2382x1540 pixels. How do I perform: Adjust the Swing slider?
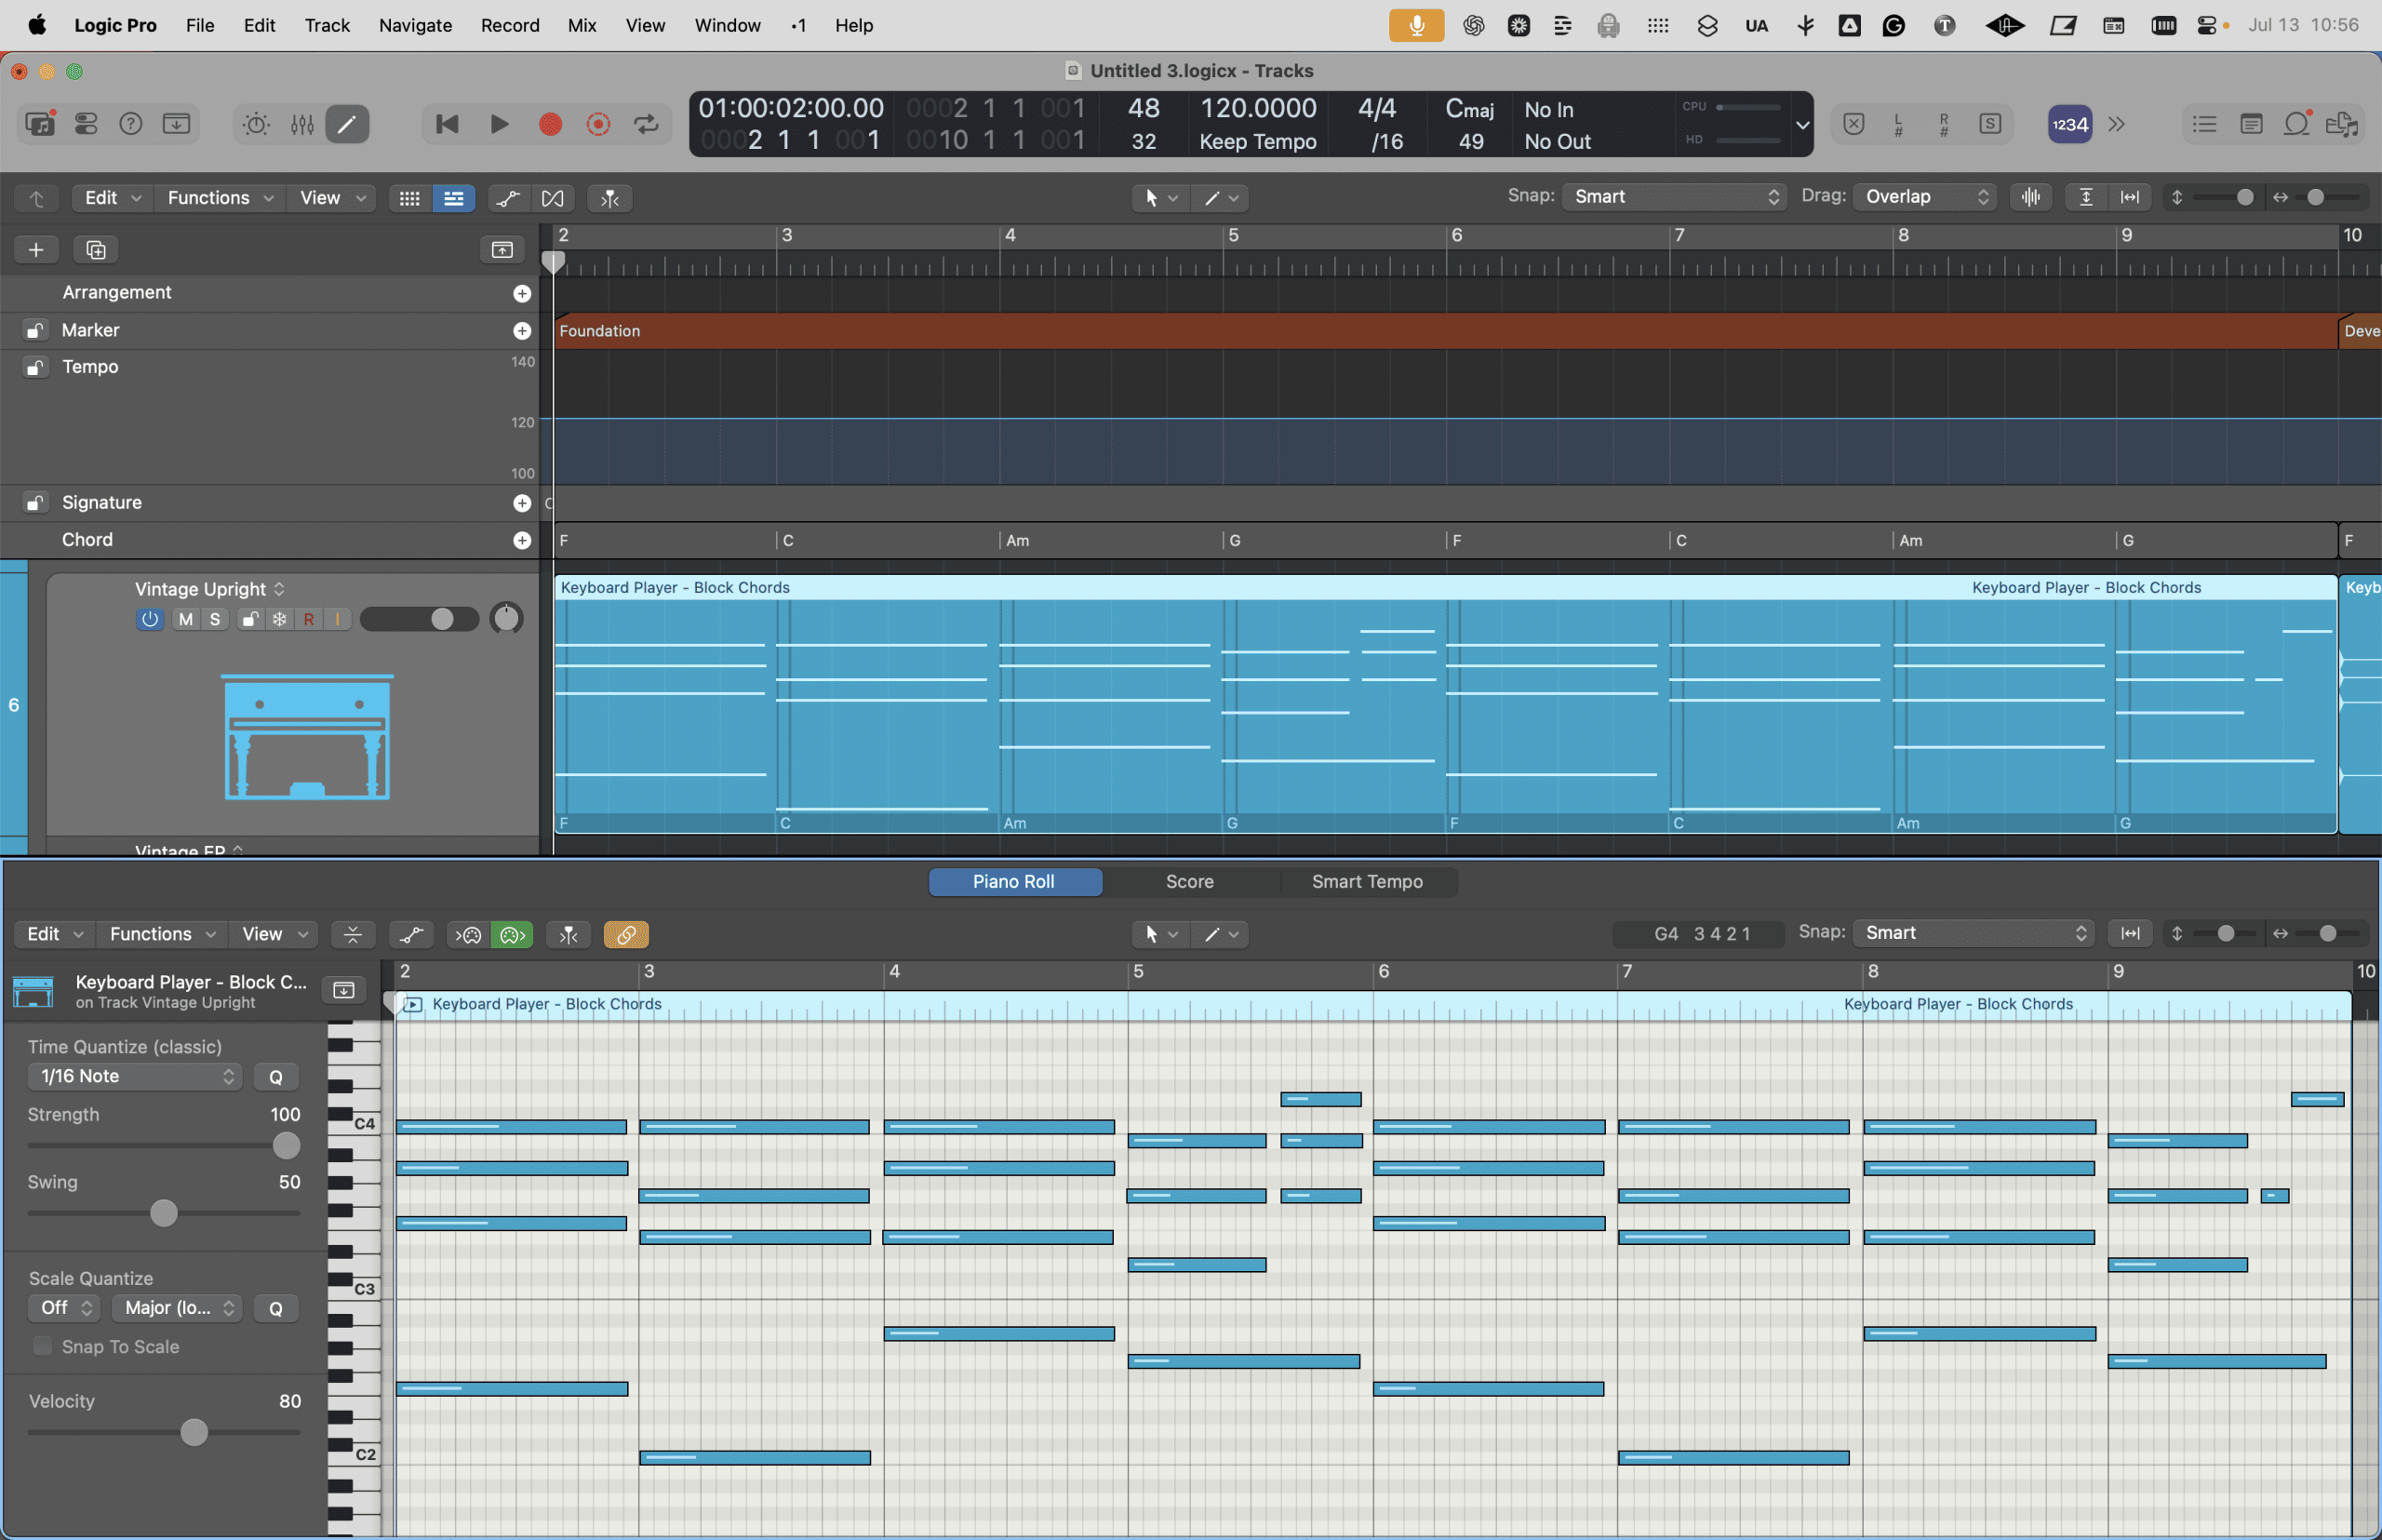(x=164, y=1213)
